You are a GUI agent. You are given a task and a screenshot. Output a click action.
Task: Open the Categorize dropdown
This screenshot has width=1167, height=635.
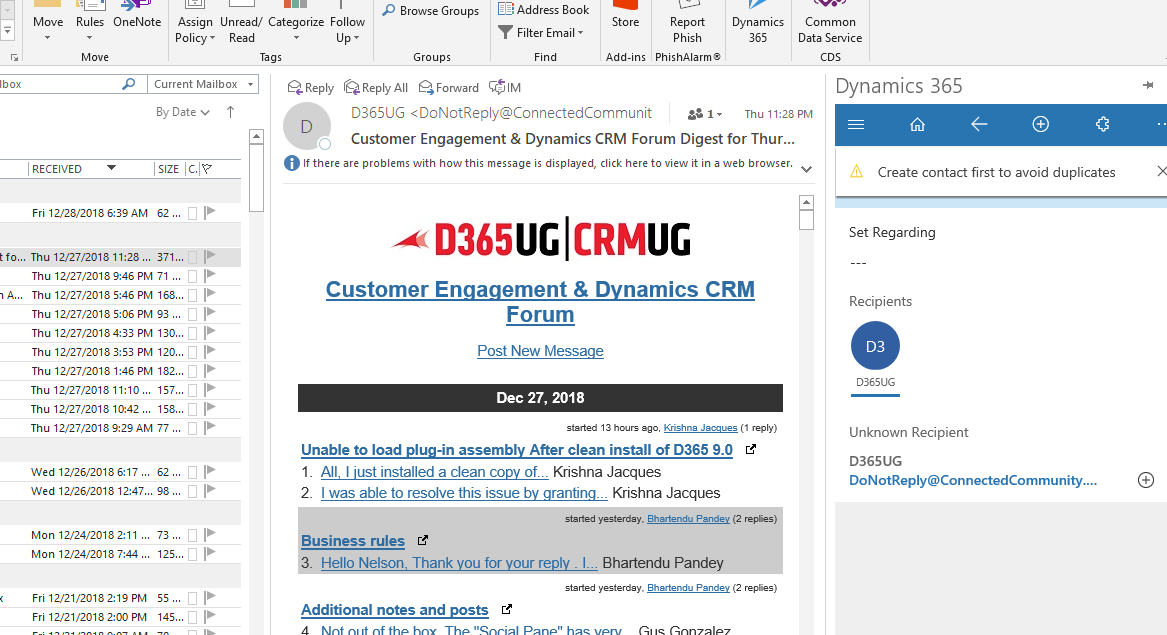(295, 24)
